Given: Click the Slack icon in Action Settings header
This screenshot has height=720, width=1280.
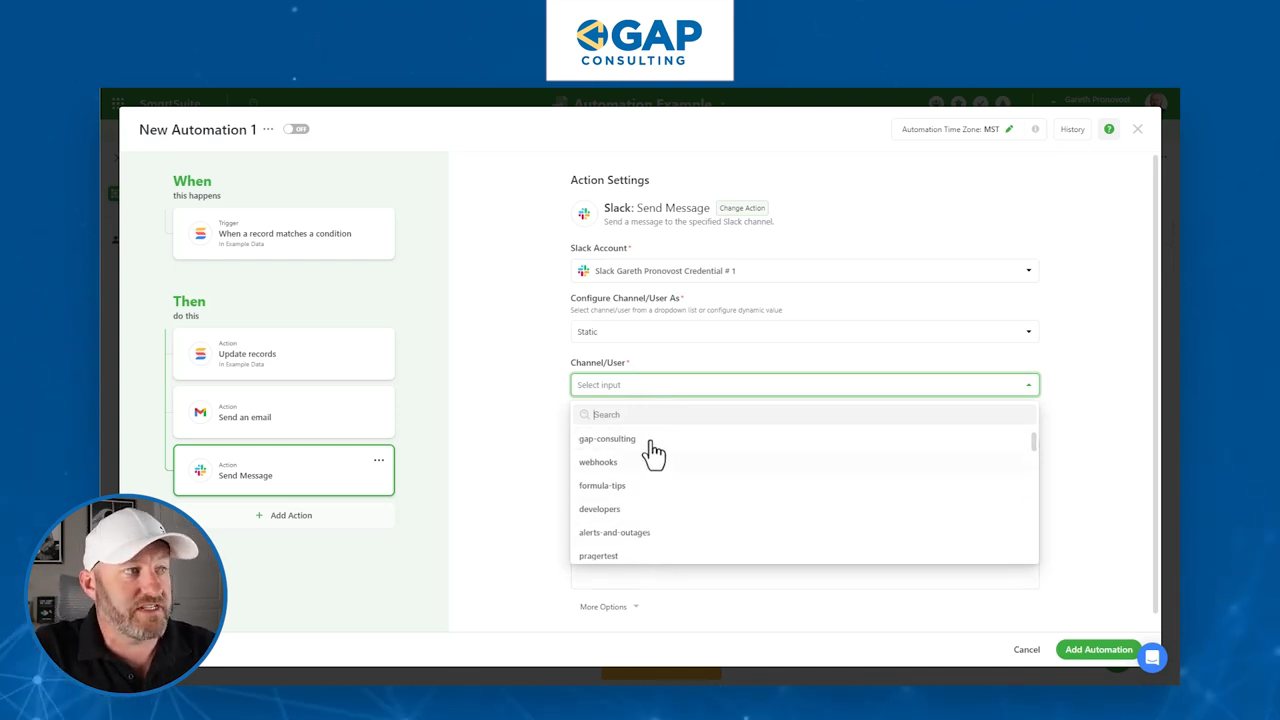Looking at the screenshot, I should click(584, 214).
